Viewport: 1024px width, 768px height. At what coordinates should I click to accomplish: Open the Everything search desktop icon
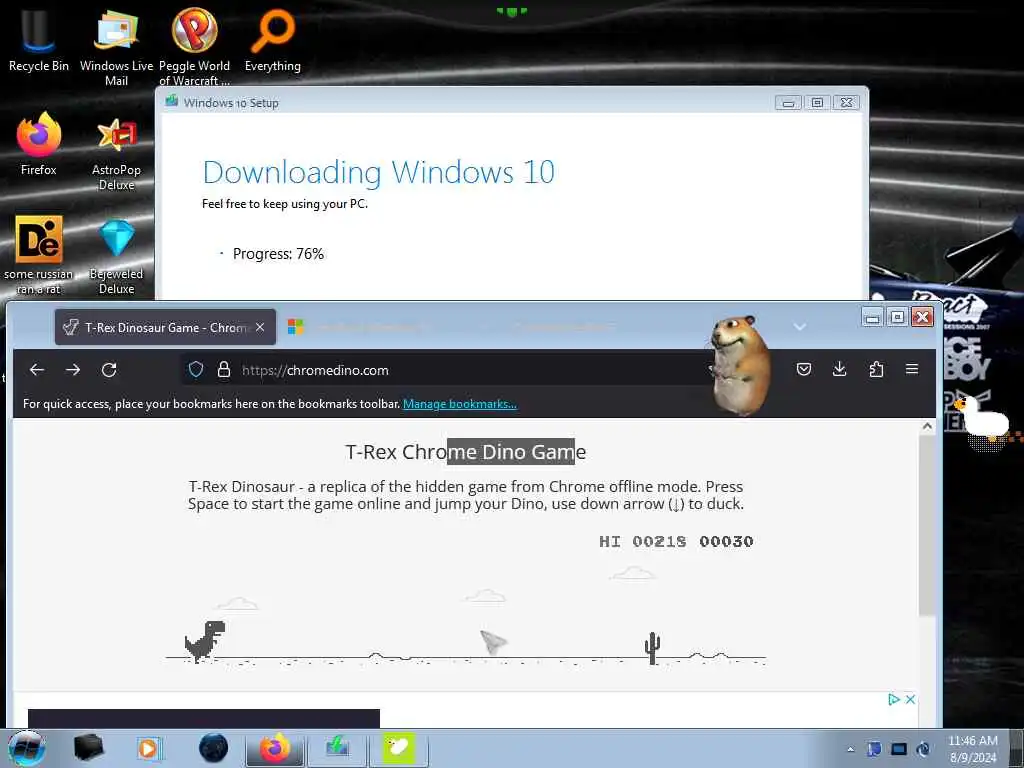click(x=272, y=40)
